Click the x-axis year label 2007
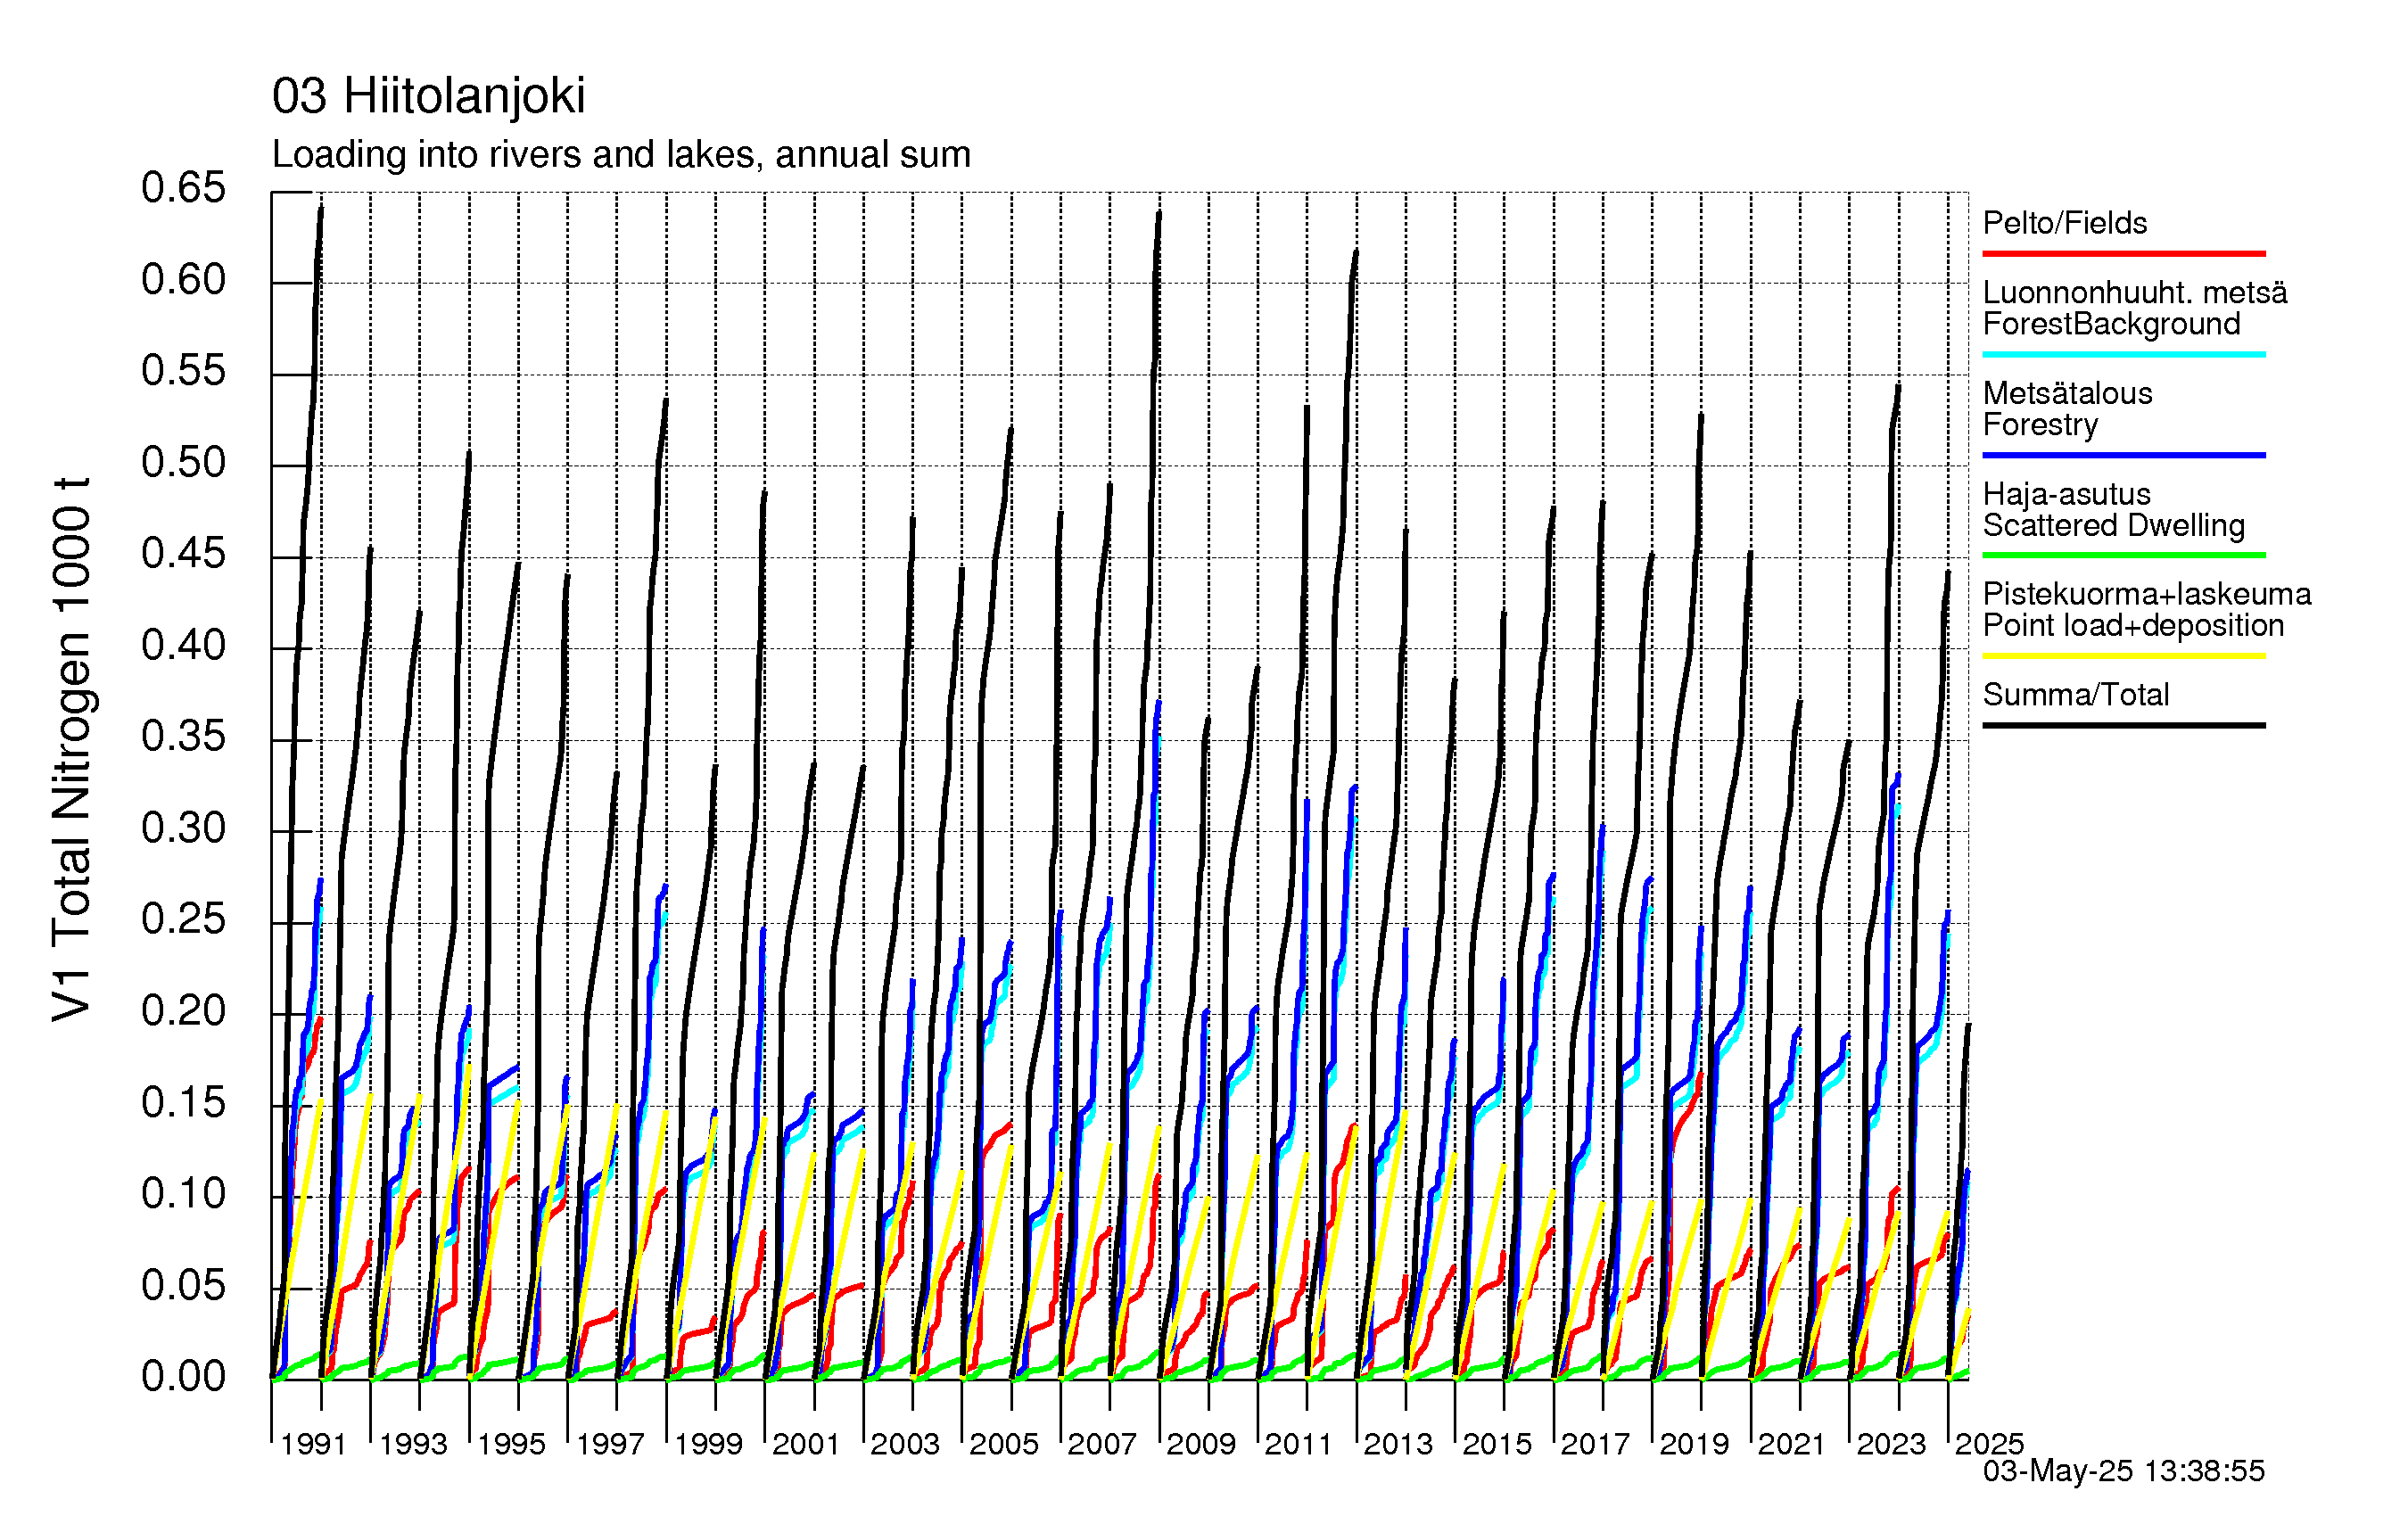 pos(1102,1445)
